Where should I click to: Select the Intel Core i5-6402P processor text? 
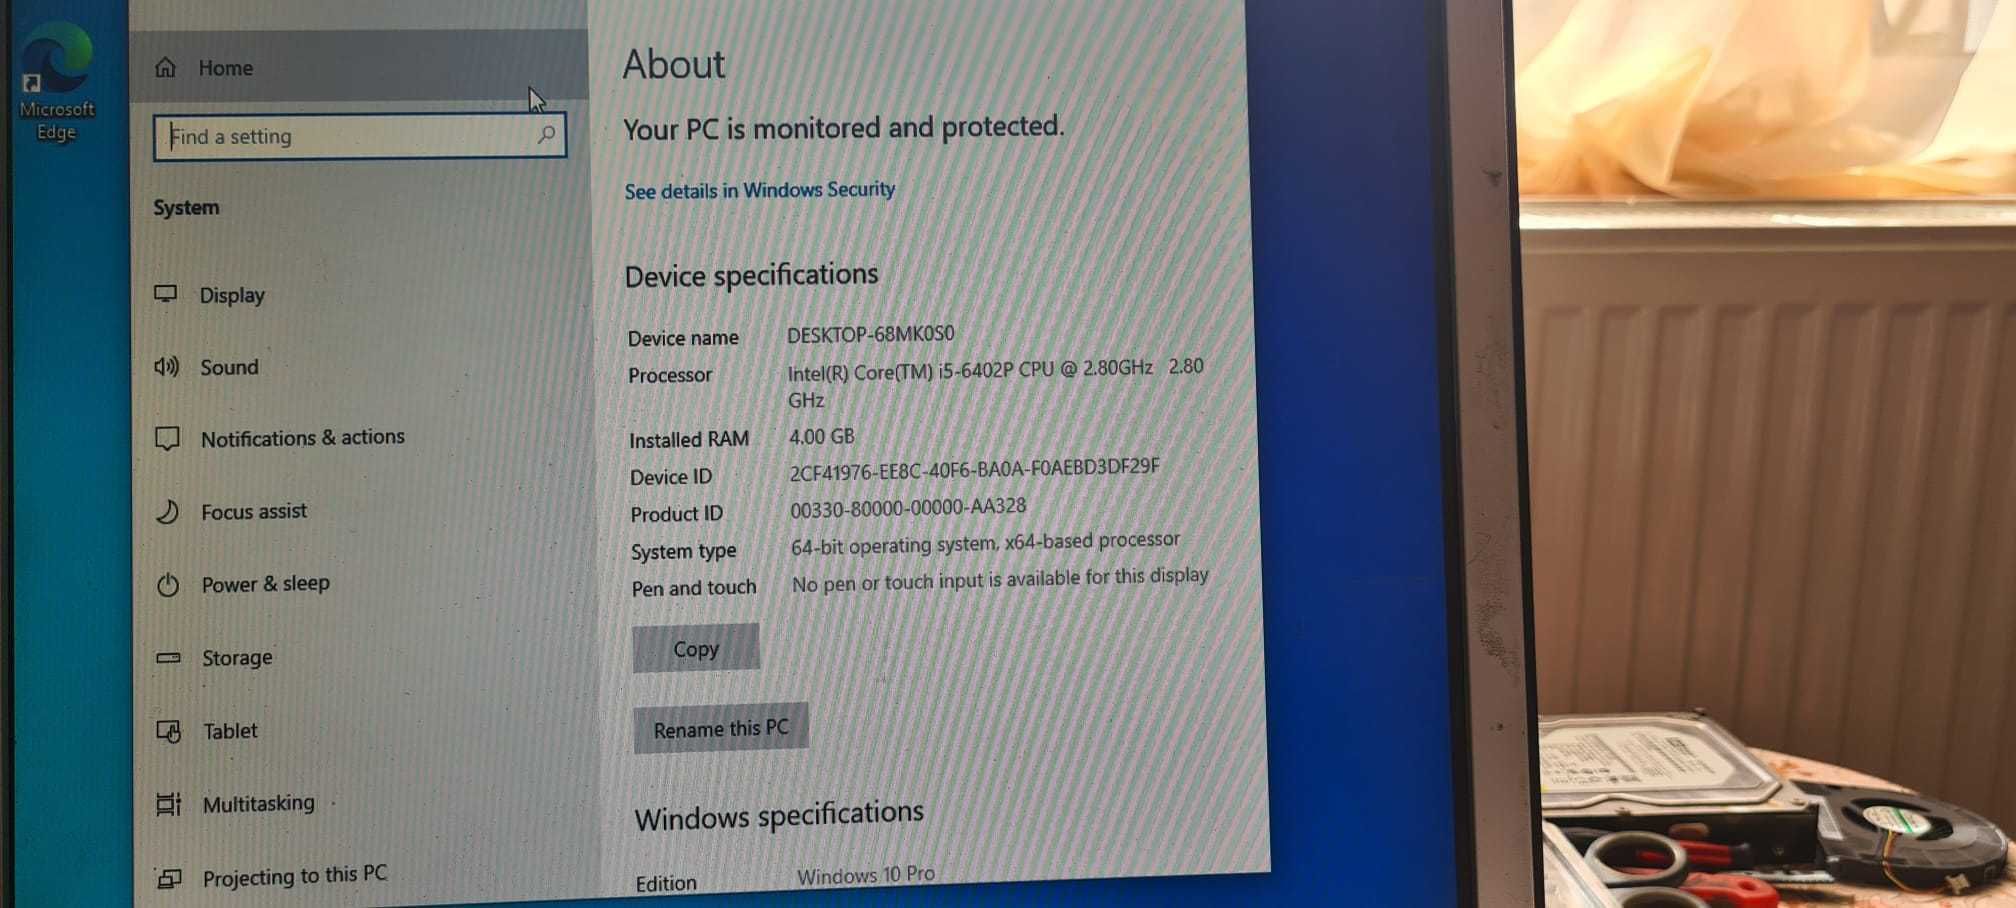point(995,383)
